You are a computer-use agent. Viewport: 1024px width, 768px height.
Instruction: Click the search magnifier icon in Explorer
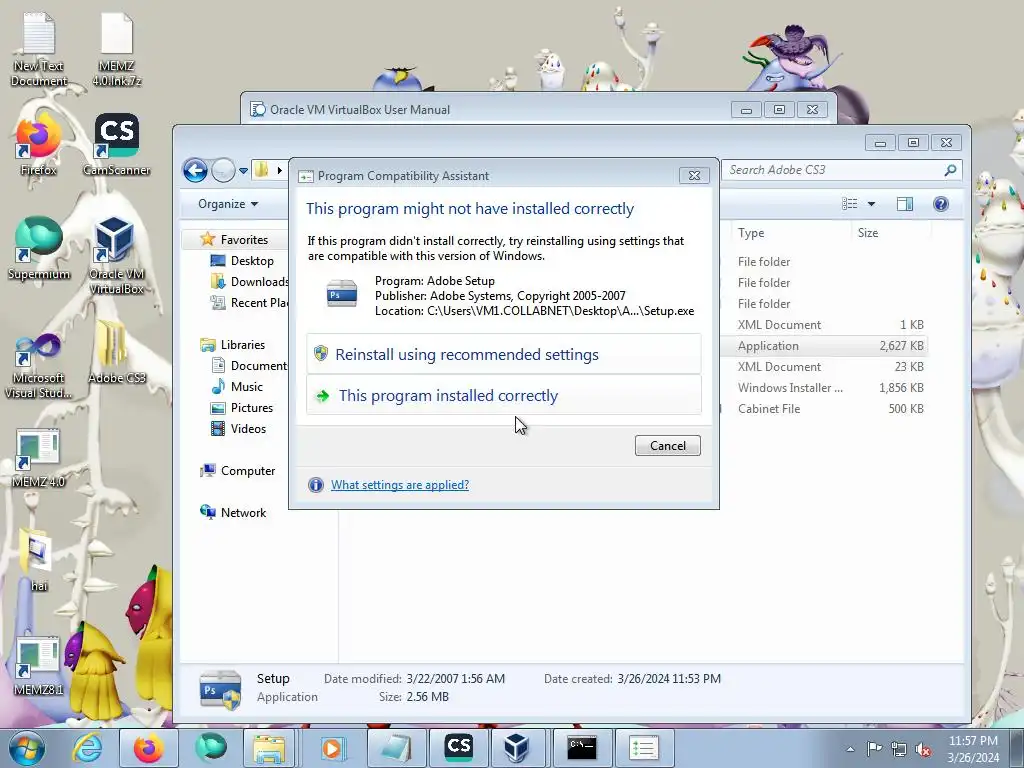[950, 170]
